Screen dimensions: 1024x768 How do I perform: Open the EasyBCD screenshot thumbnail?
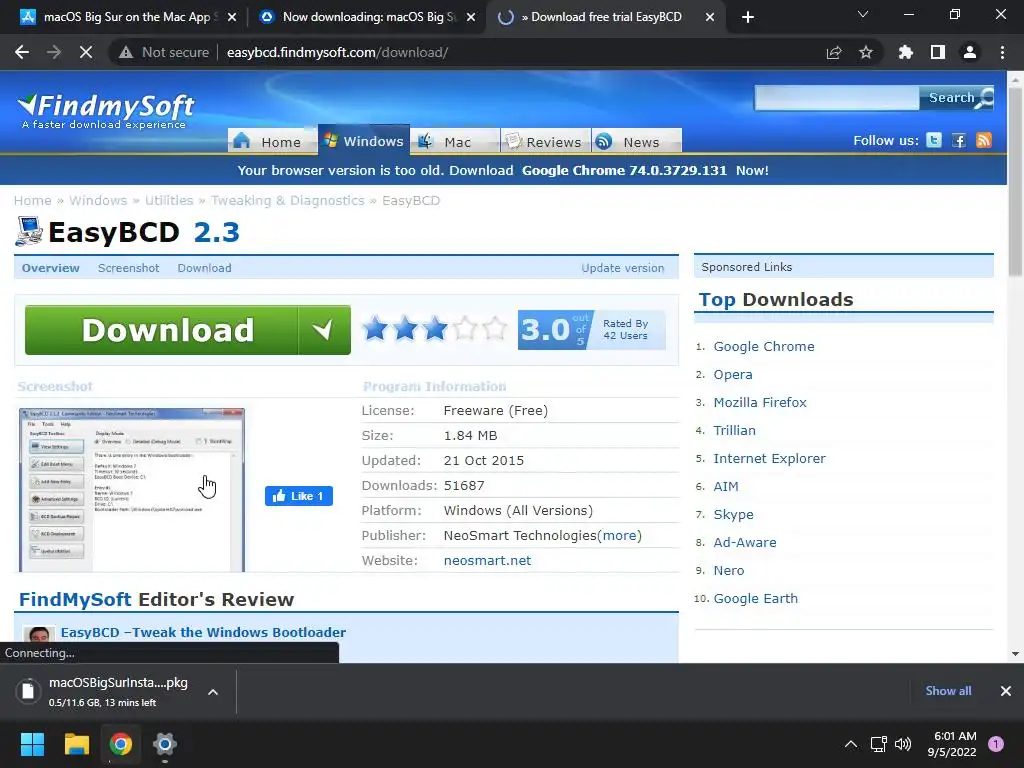click(132, 490)
